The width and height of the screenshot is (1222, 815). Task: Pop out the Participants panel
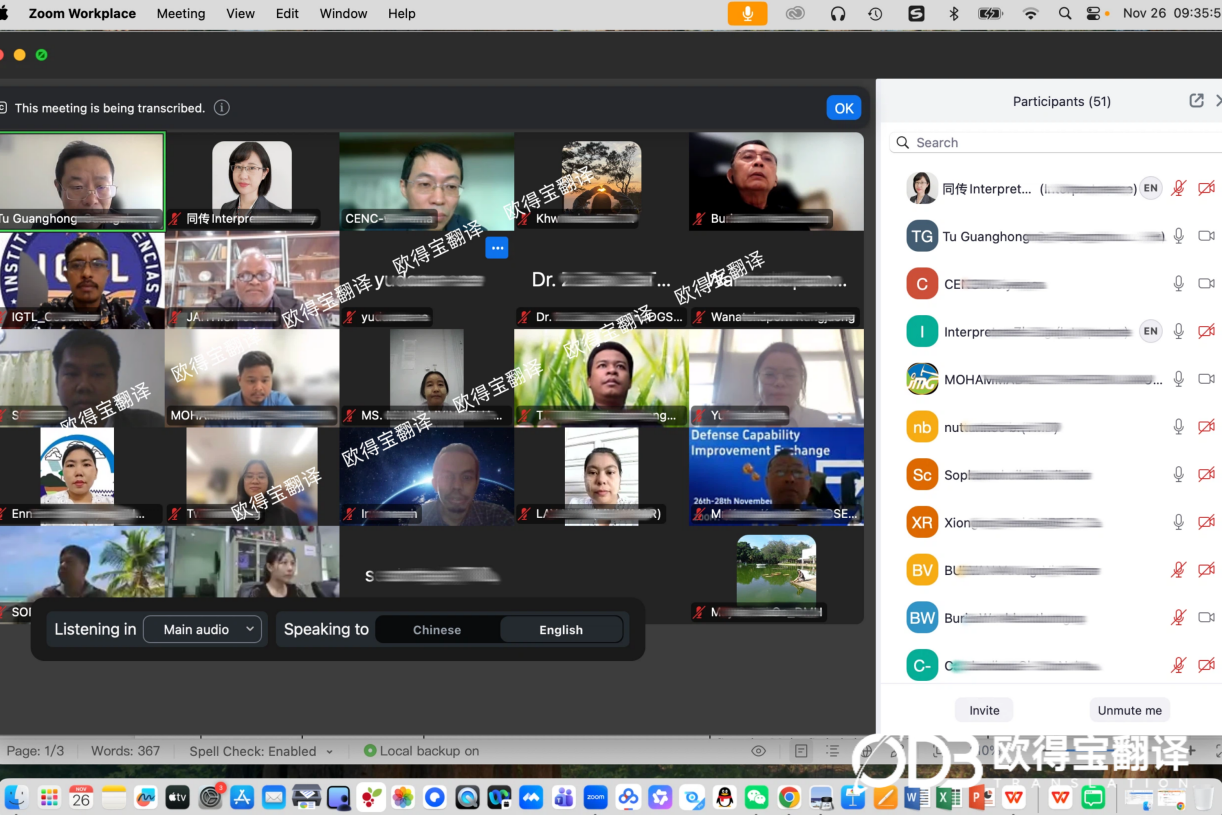tap(1196, 101)
